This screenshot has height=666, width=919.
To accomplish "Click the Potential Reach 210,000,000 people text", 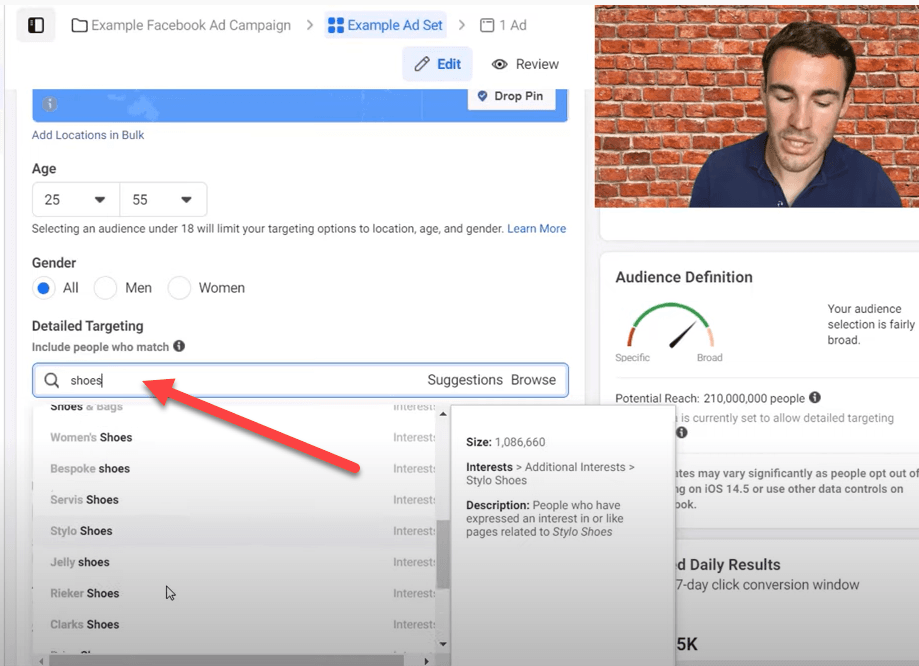I will tap(710, 399).
